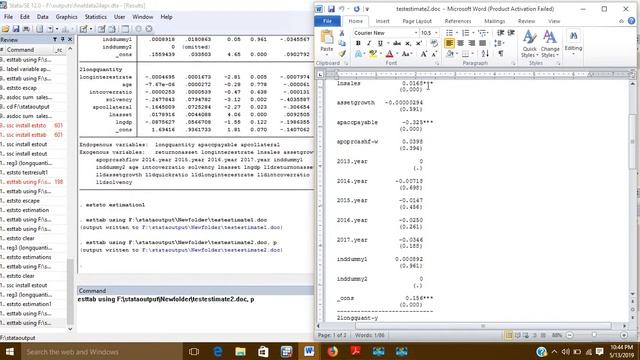This screenshot has width=640, height=360.
Task: Click the blue File button in Word
Action: click(327, 21)
